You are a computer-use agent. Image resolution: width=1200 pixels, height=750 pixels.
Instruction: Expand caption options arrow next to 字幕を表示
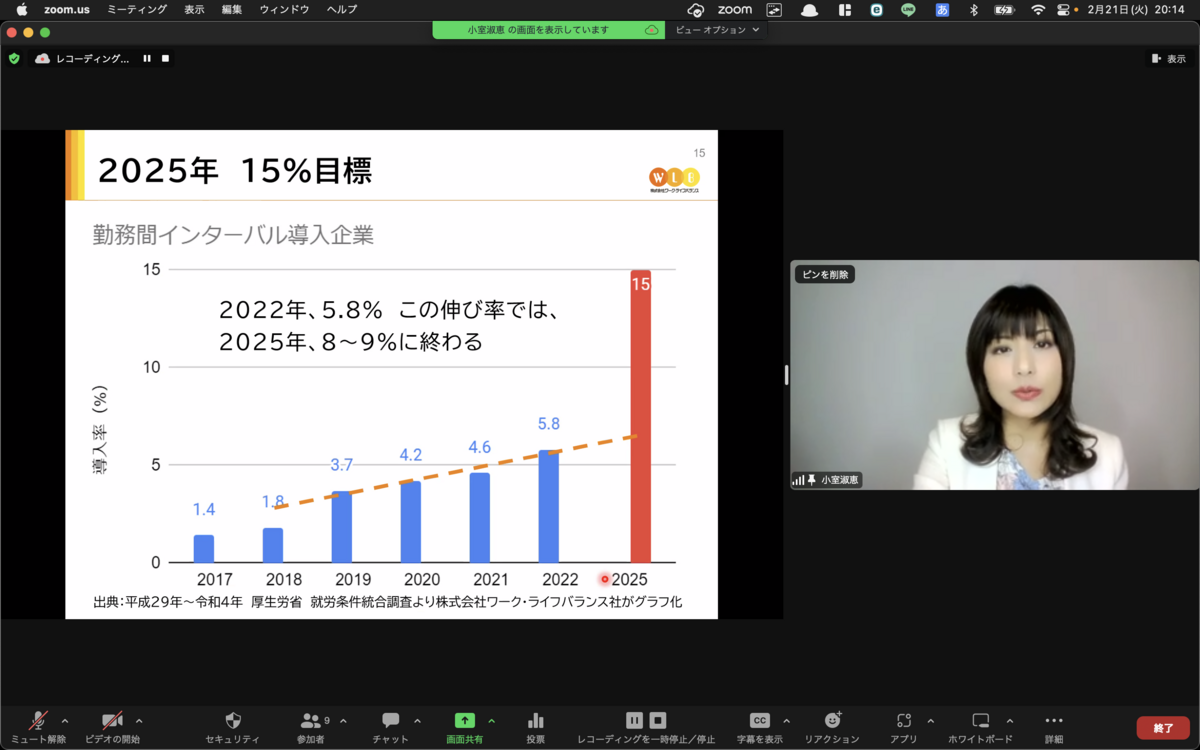coord(786,721)
